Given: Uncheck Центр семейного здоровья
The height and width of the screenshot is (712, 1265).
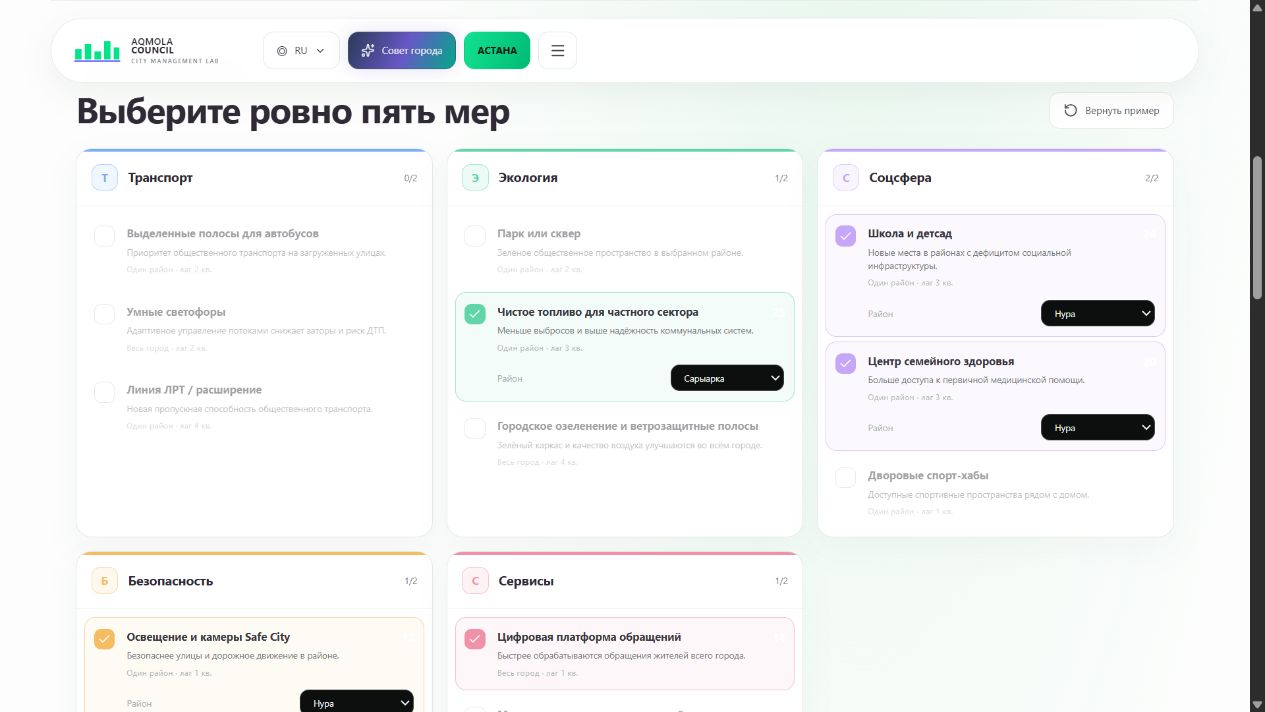Looking at the screenshot, I should click(846, 363).
